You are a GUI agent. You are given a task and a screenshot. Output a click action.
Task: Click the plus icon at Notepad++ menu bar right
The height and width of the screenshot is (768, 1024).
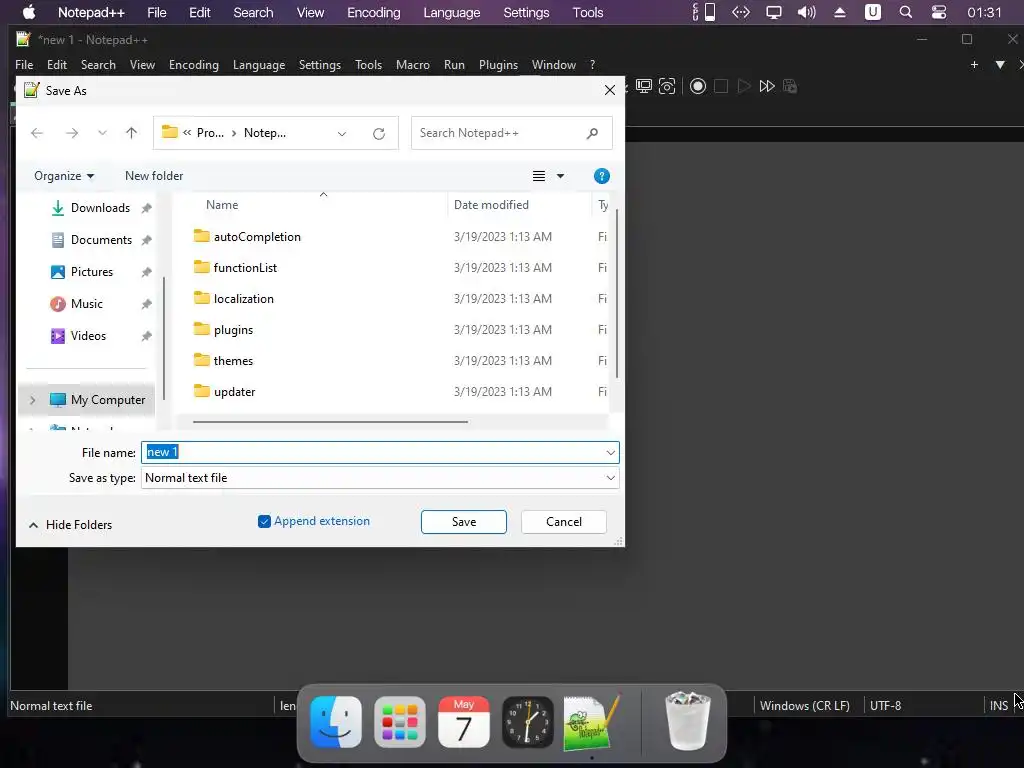click(974, 65)
